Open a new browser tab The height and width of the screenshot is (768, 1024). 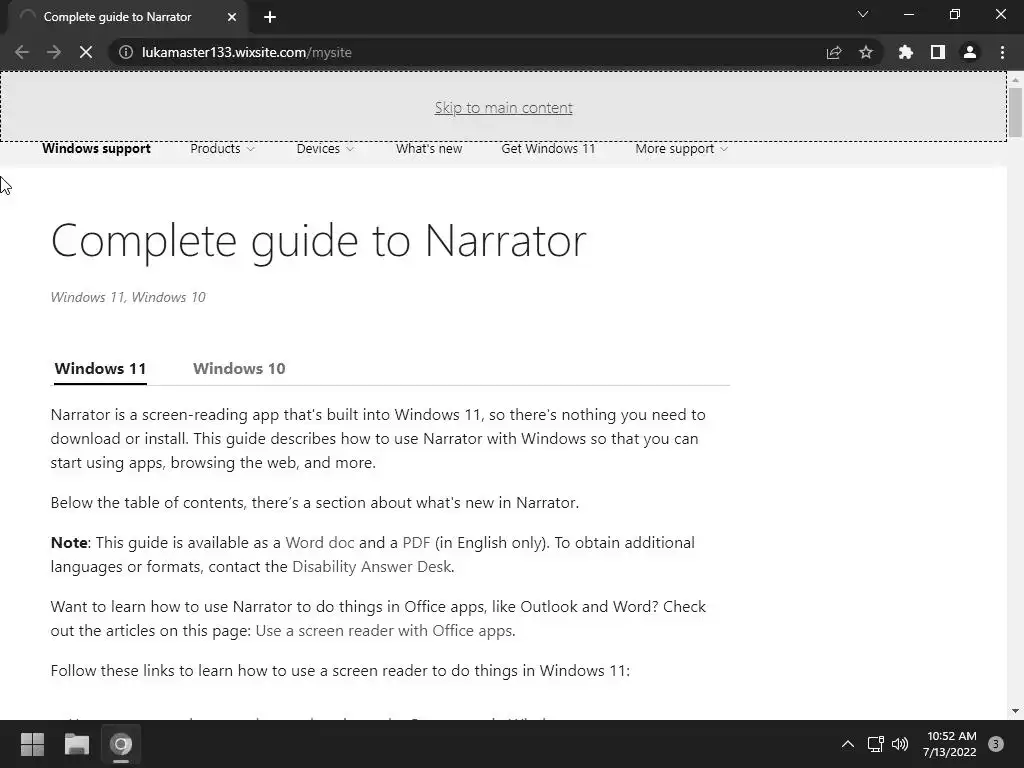[x=270, y=17]
